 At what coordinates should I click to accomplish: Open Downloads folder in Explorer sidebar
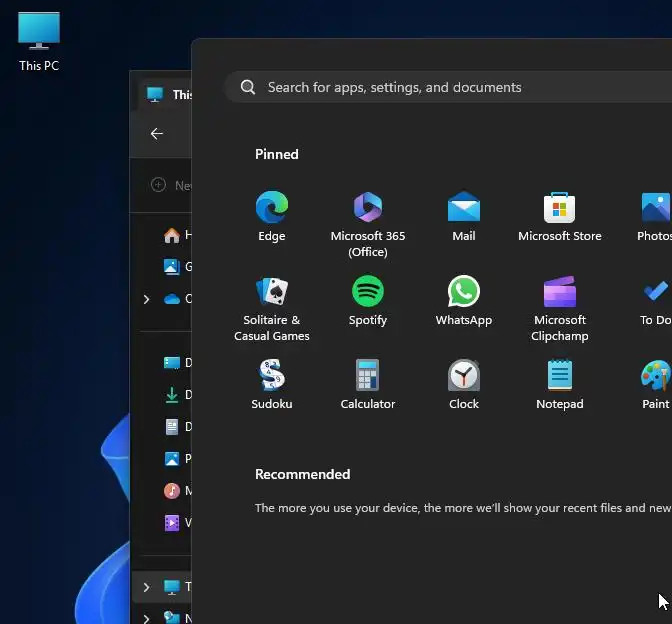coord(177,395)
